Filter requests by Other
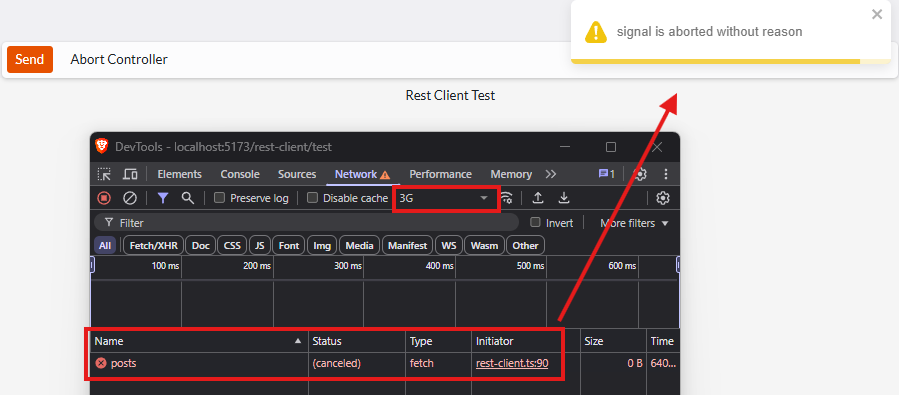Screen dimensions: 899x395 [x=525, y=246]
